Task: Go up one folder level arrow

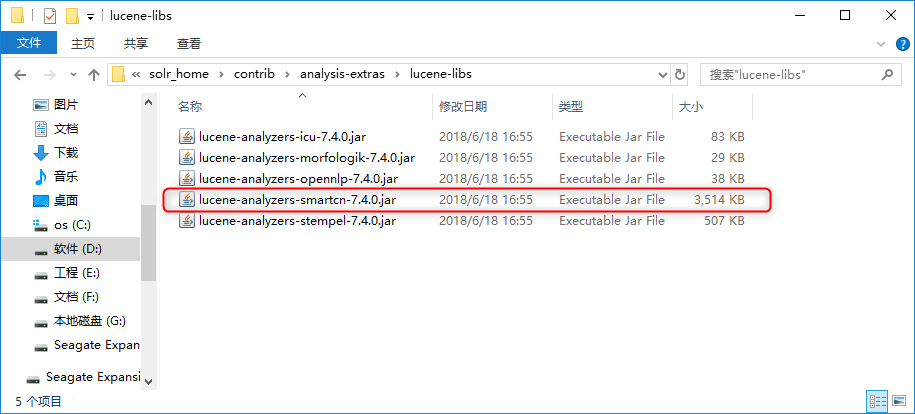Action: (93, 74)
